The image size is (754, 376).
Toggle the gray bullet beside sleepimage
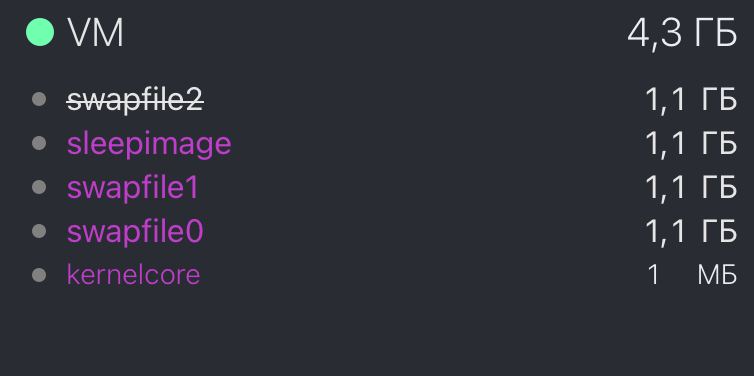point(39,143)
